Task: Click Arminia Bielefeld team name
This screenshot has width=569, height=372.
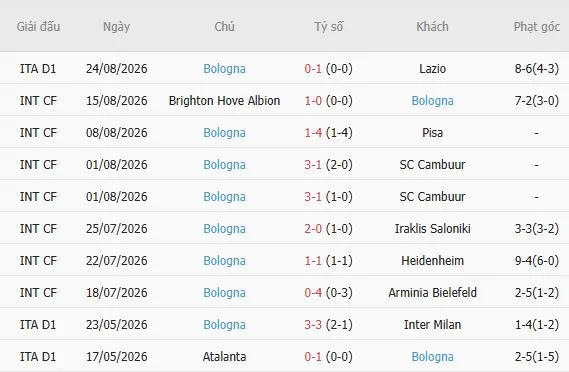Action: [x=432, y=293]
